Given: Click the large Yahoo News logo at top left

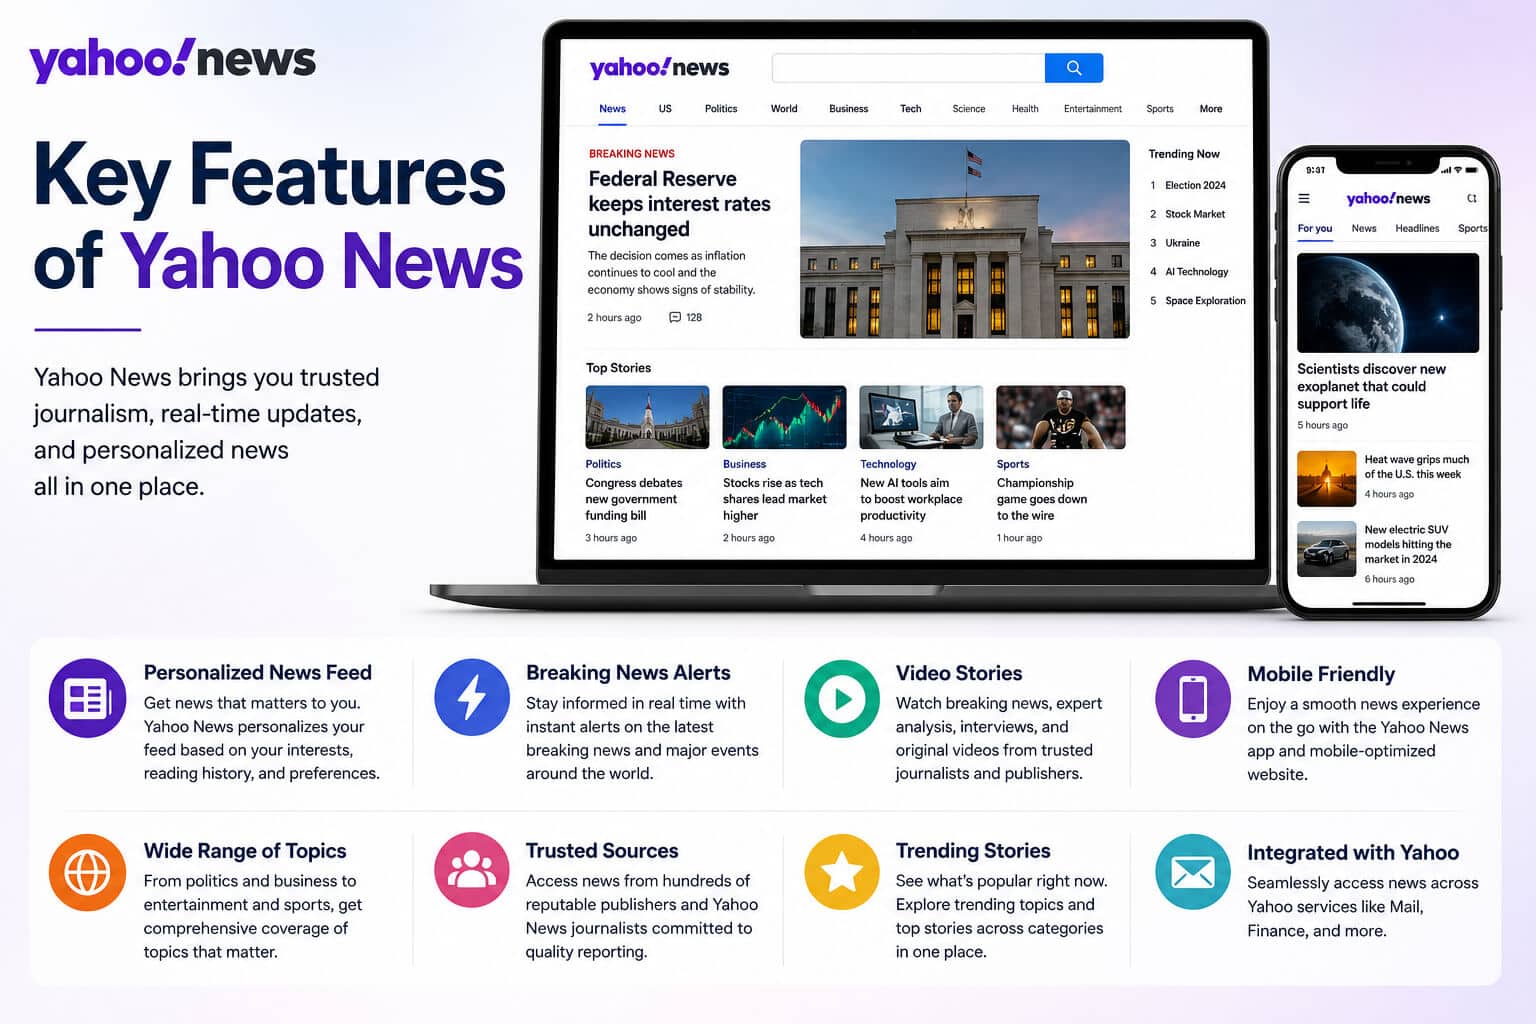Looking at the screenshot, I should [172, 60].
